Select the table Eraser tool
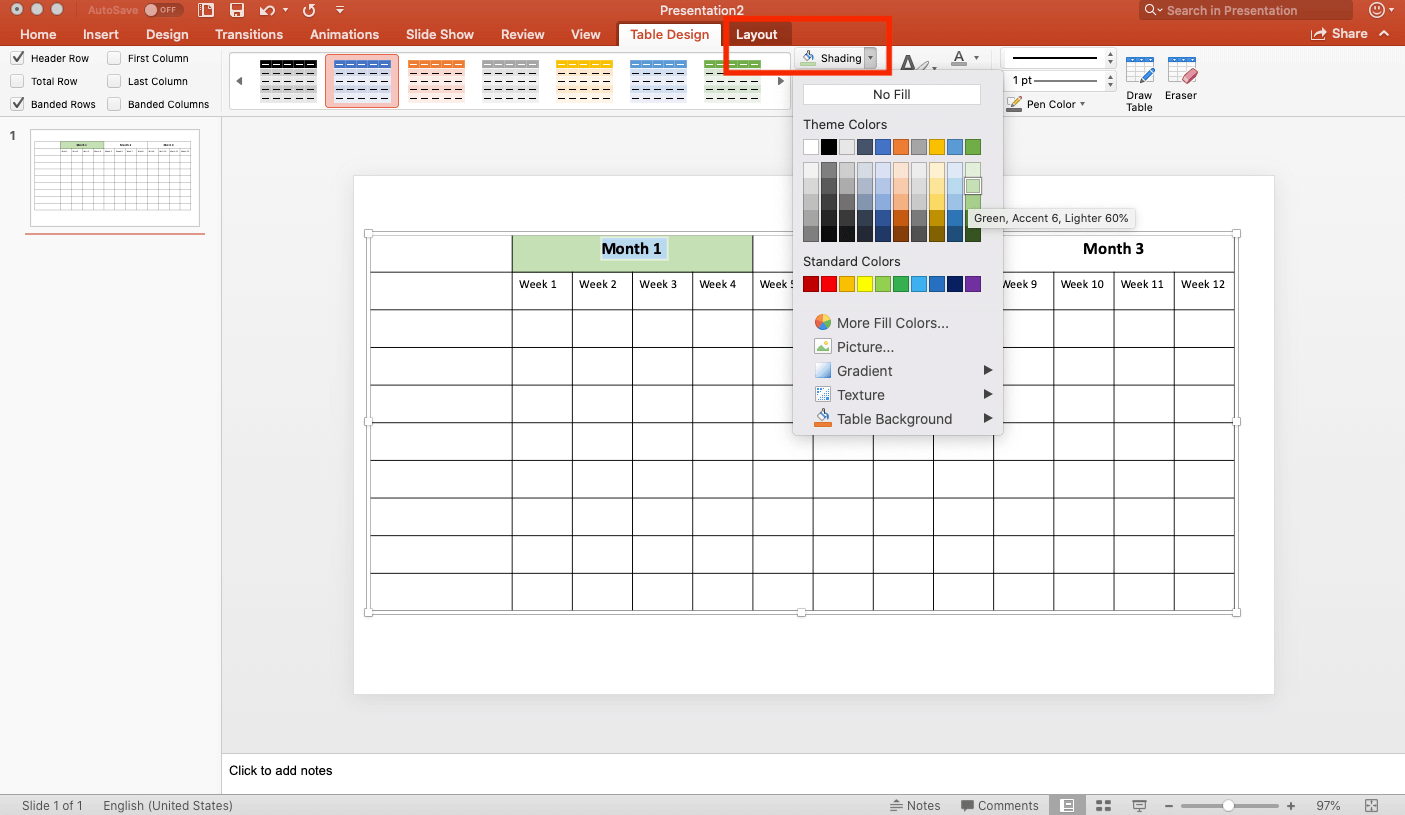The image size is (1405, 815). 1181,78
